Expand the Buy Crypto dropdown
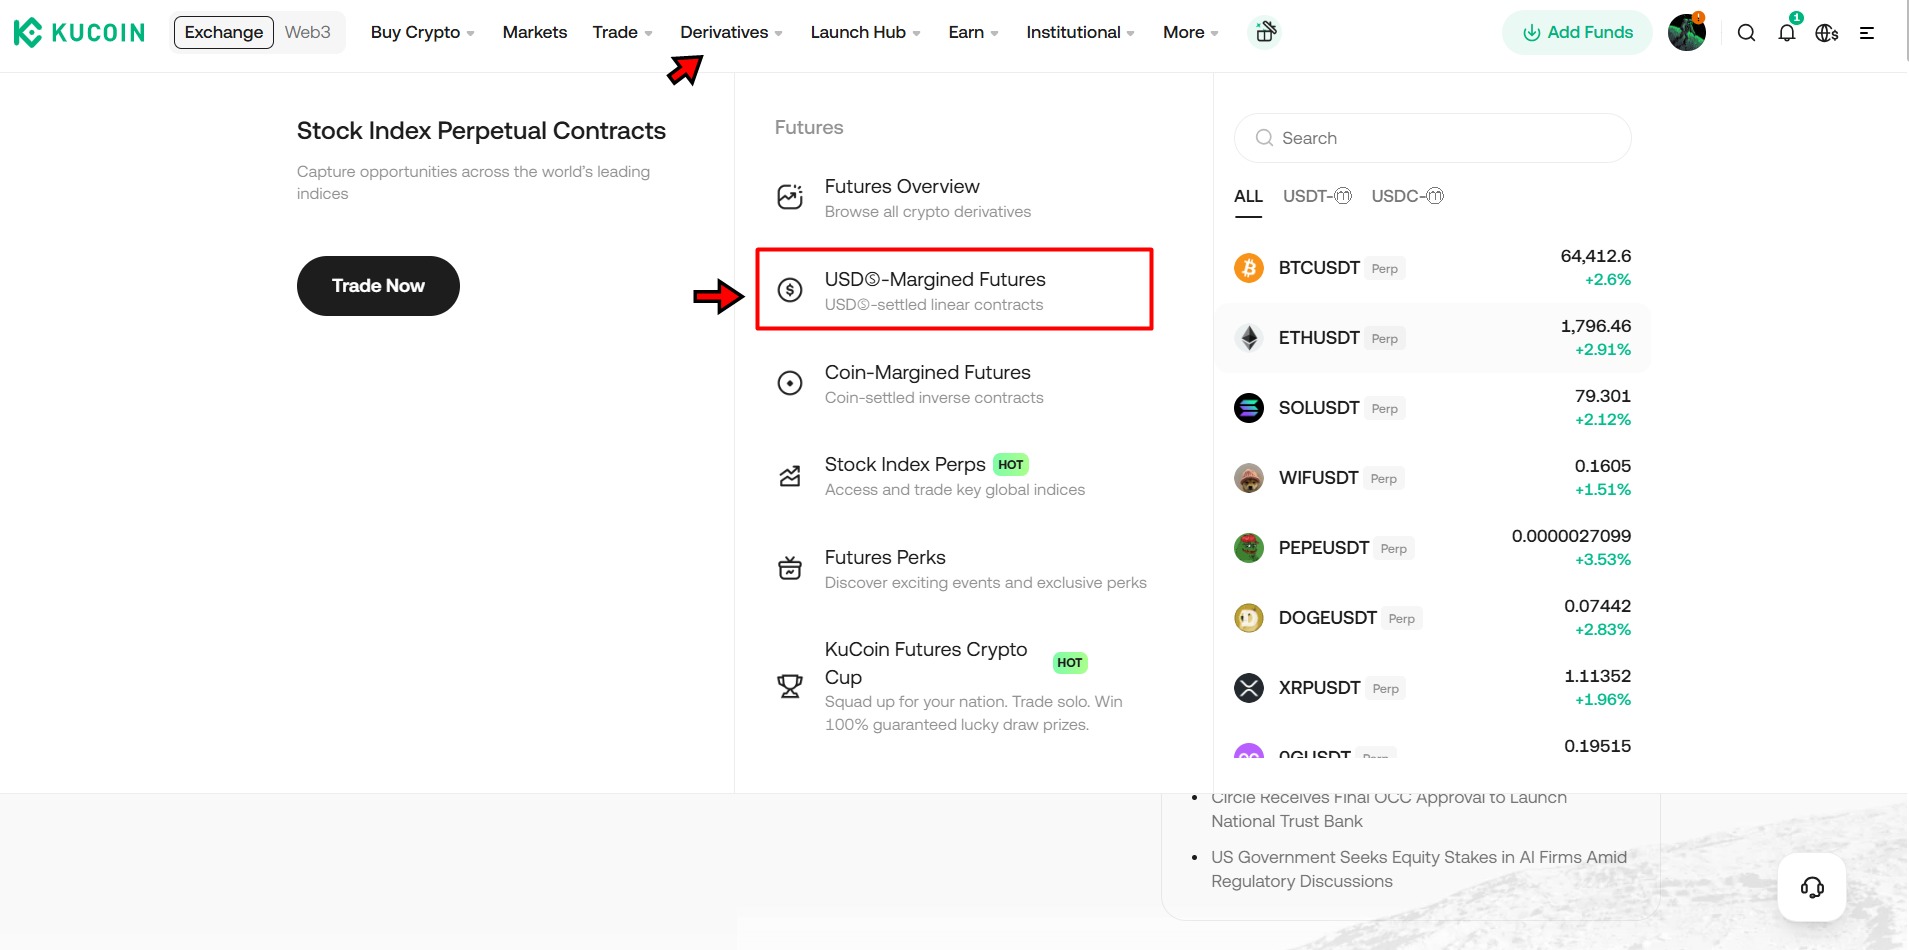This screenshot has width=1909, height=950. (422, 32)
